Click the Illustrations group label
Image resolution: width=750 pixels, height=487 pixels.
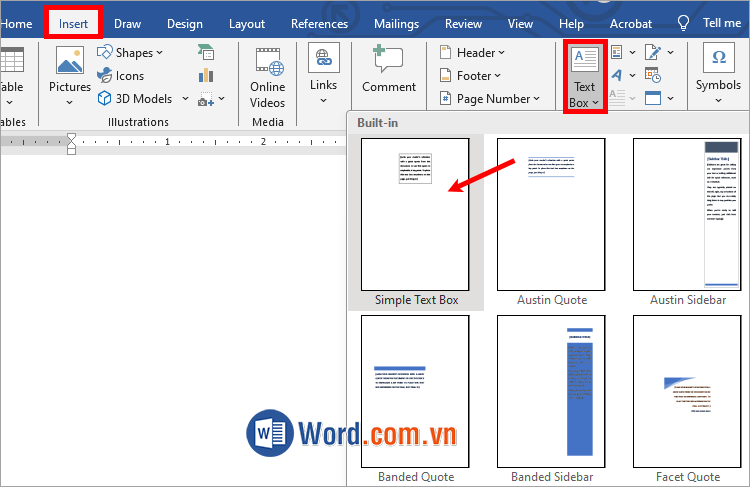point(138,122)
